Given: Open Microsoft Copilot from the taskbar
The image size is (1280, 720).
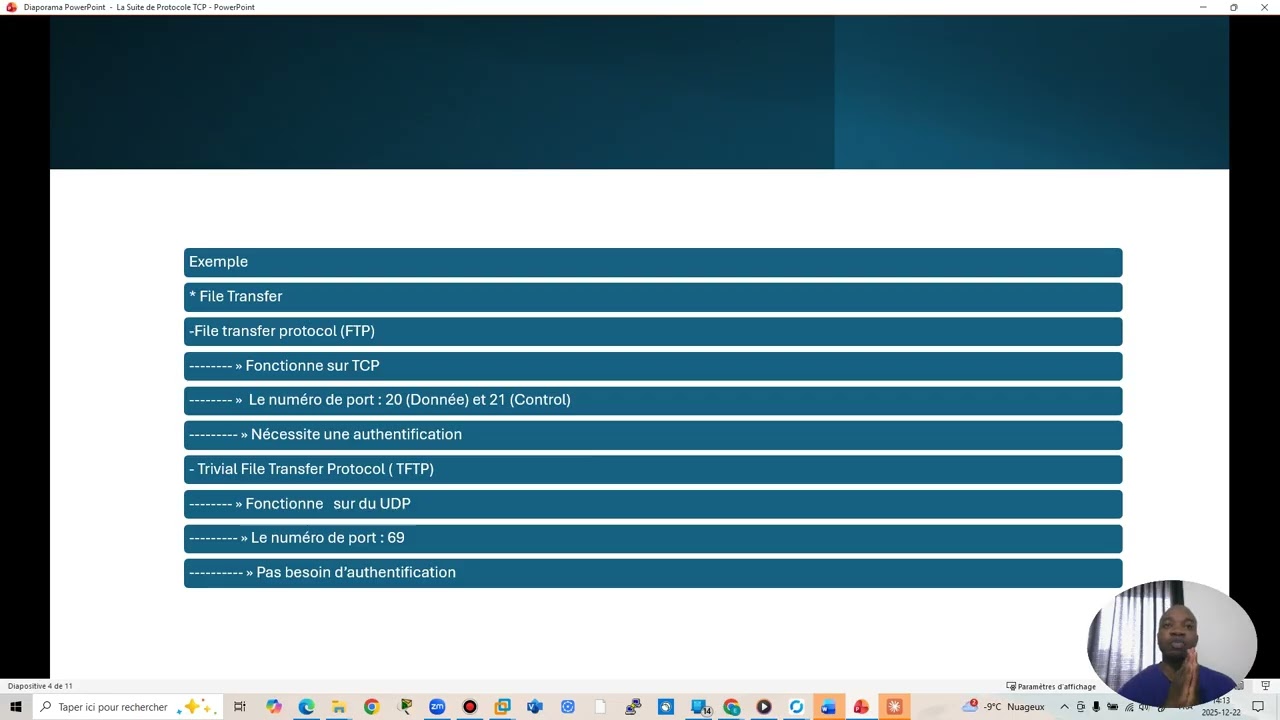Looking at the screenshot, I should pyautogui.click(x=273, y=707).
